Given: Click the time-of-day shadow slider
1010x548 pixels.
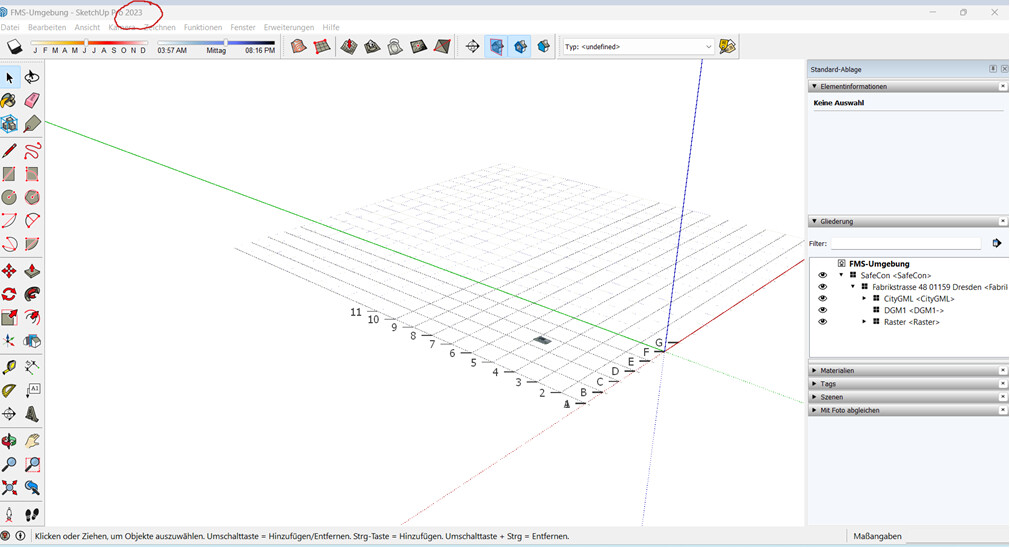Looking at the screenshot, I should (225, 43).
